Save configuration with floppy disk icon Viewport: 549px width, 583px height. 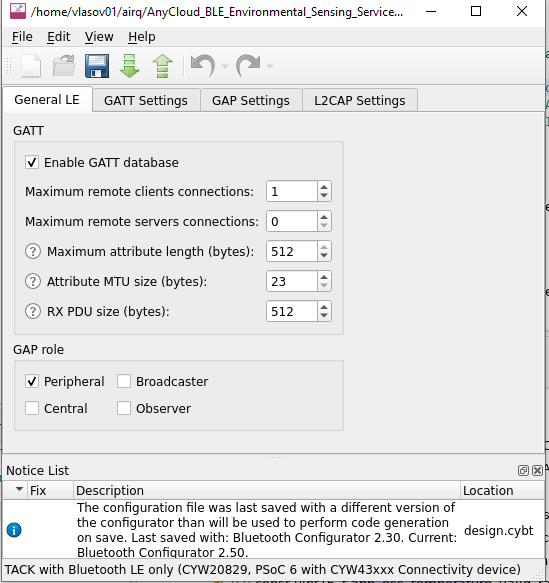click(97, 66)
